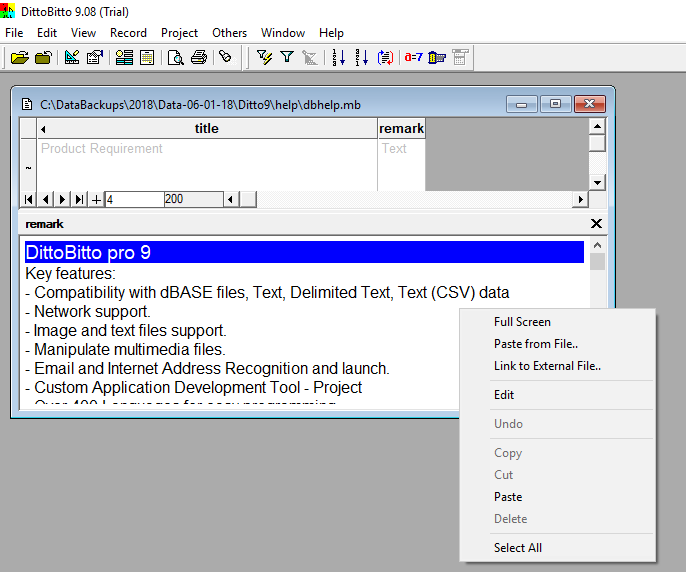Open the Others menu
The height and width of the screenshot is (572, 686).
tap(229, 33)
